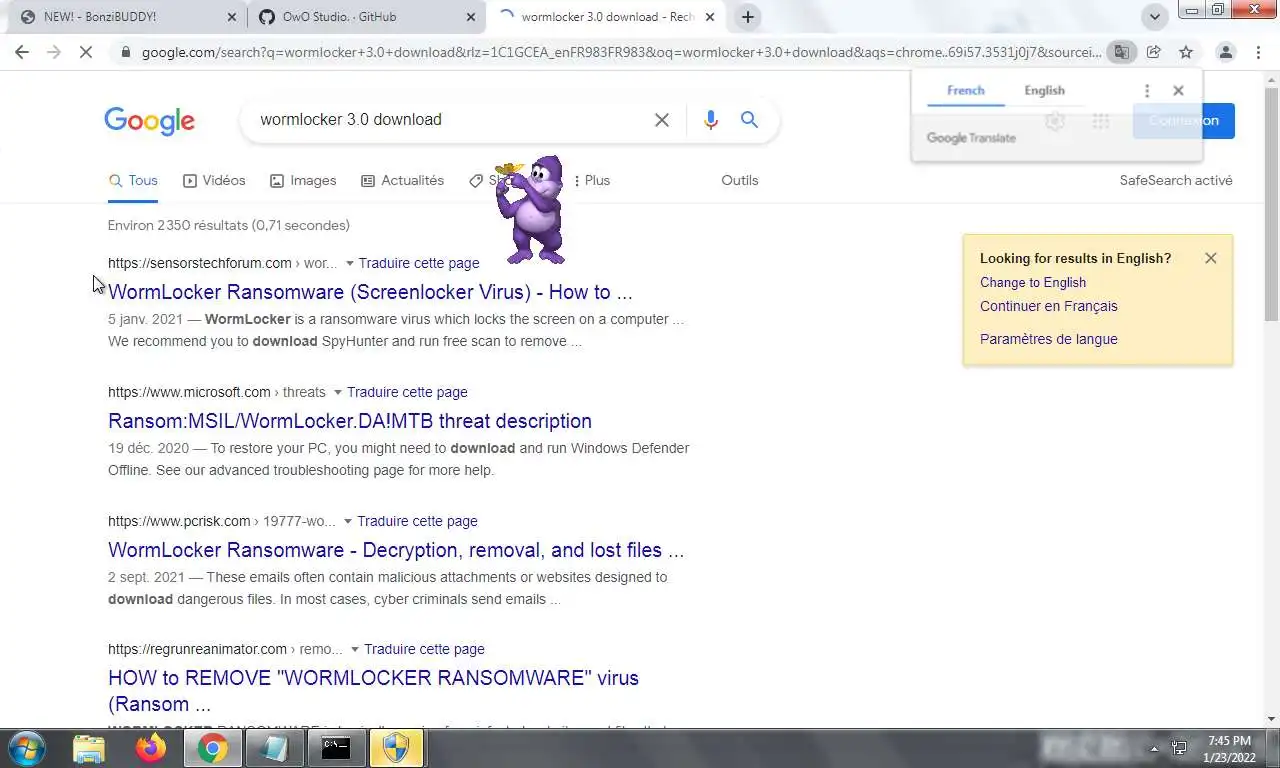The image size is (1280, 768).
Task: Start voice search with the microphone icon
Action: click(711, 120)
